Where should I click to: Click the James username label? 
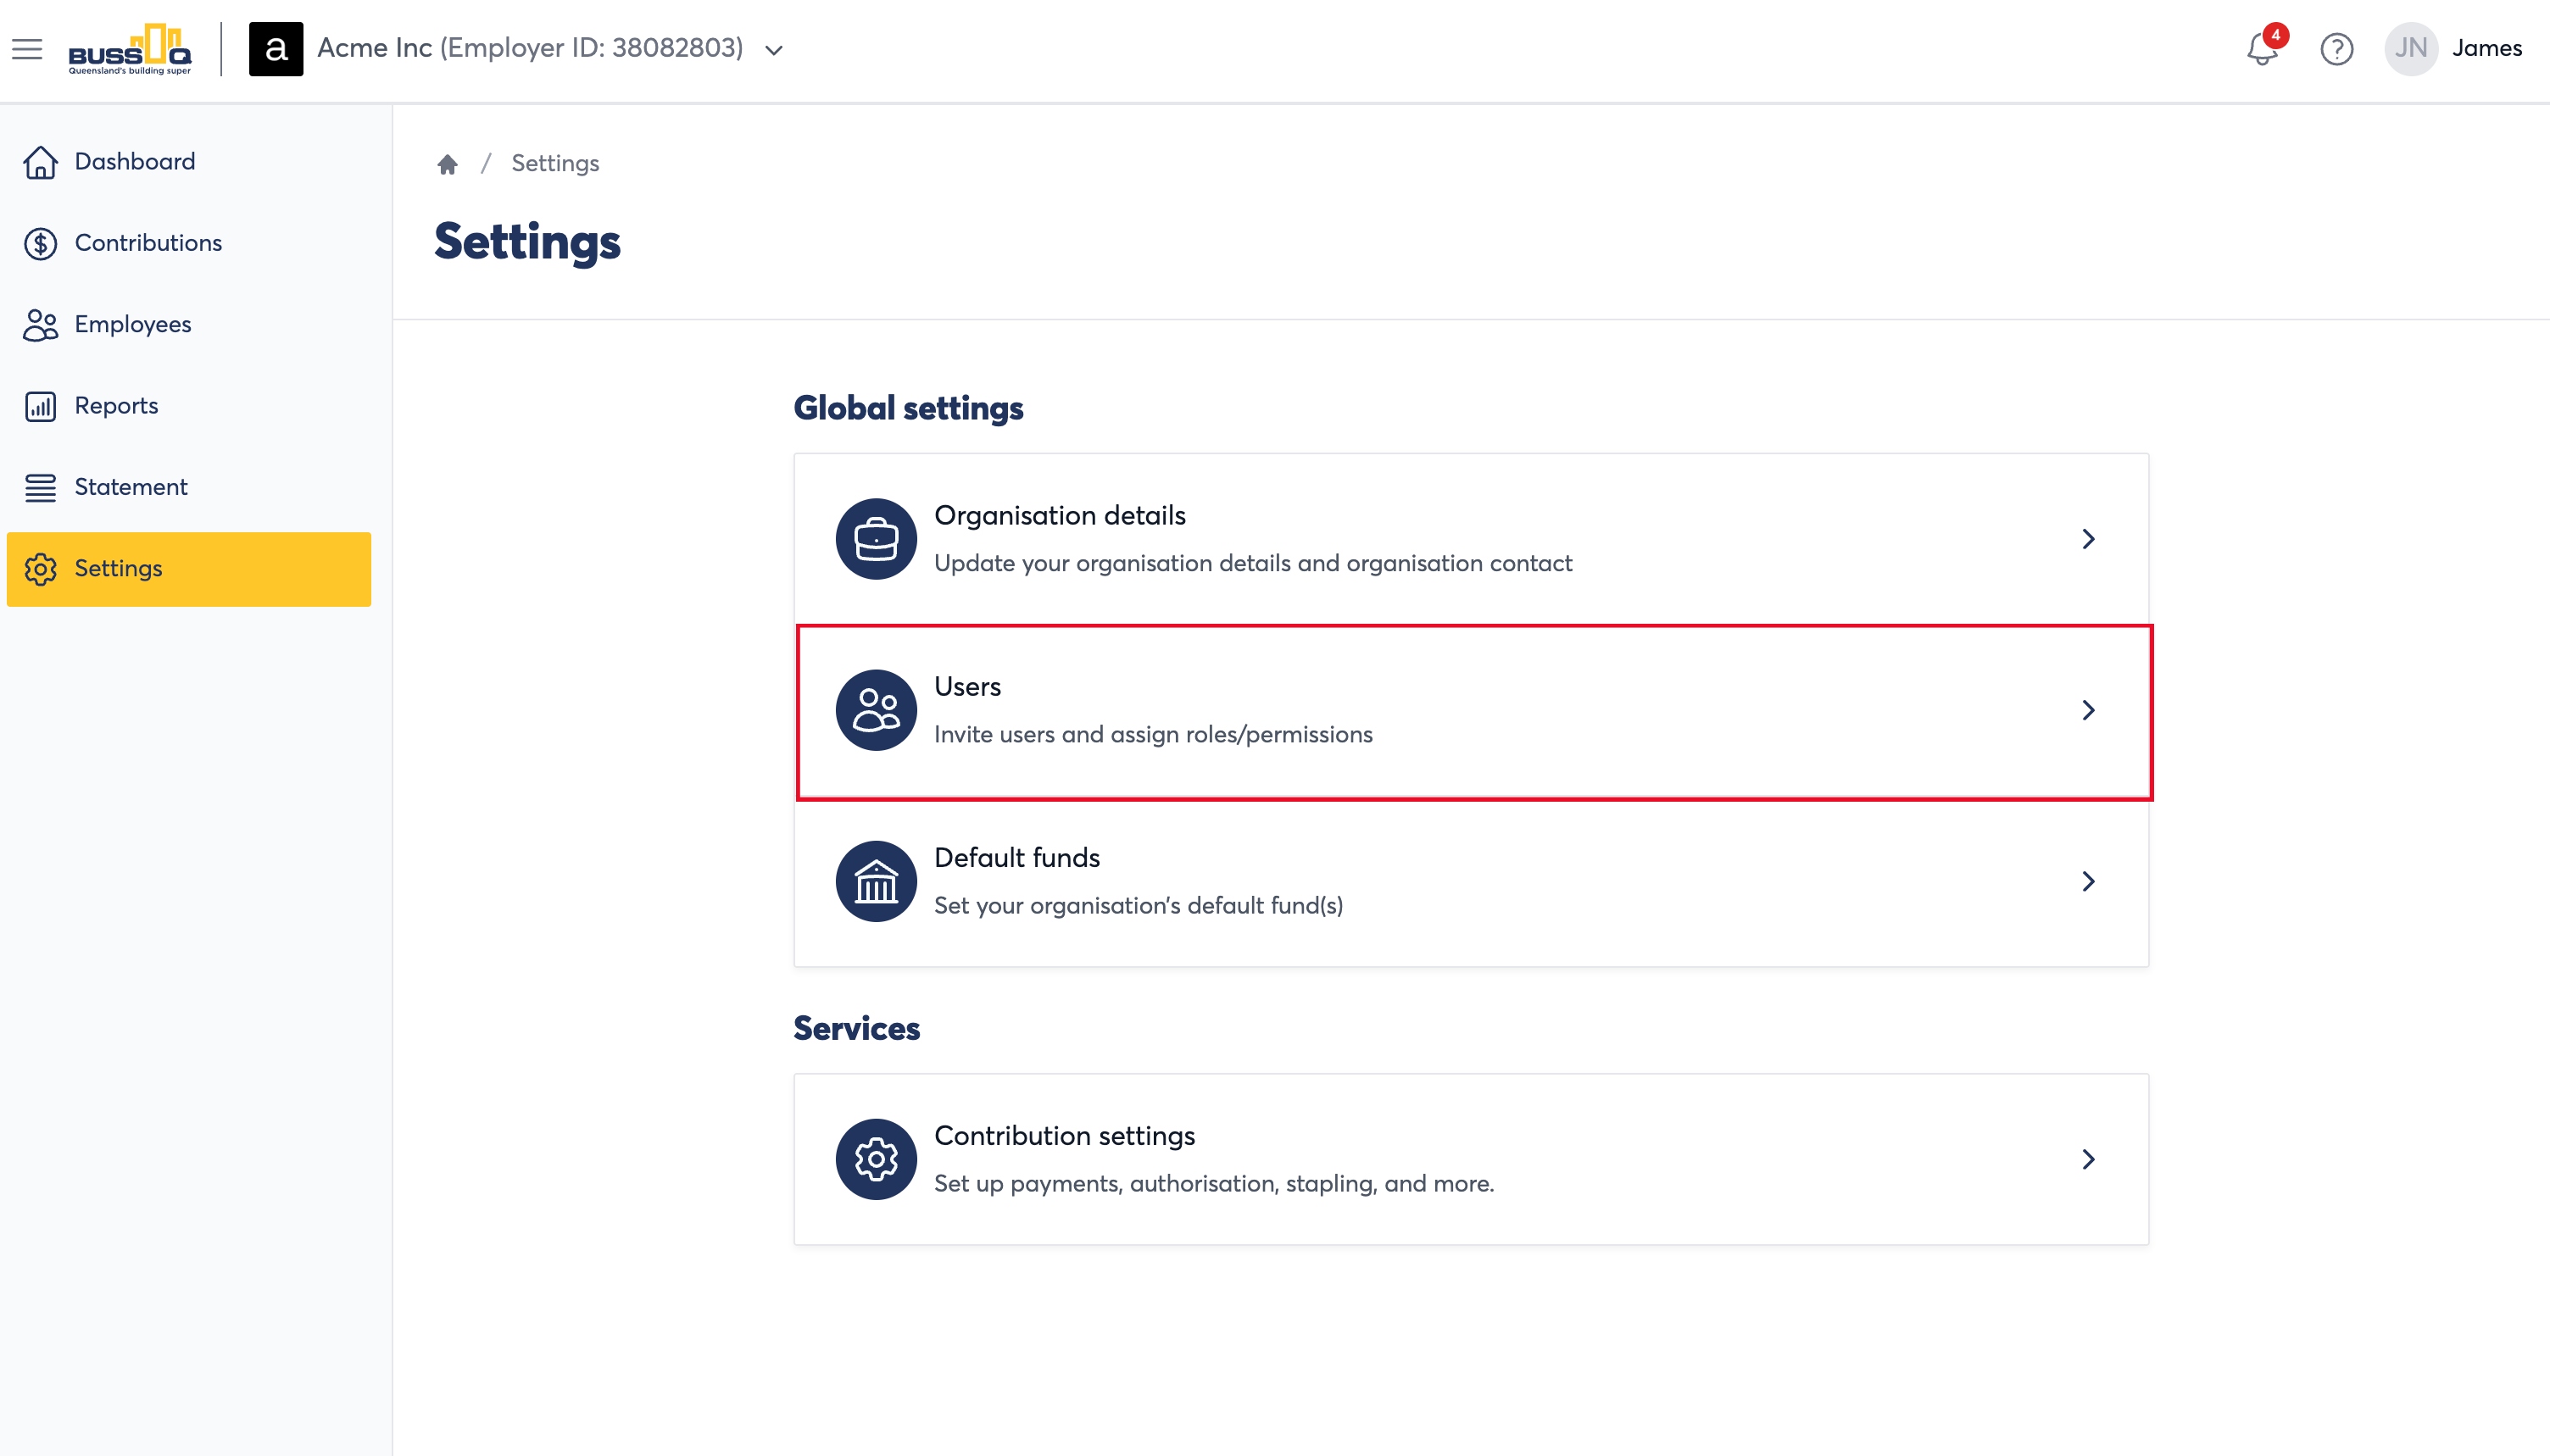(x=2486, y=48)
